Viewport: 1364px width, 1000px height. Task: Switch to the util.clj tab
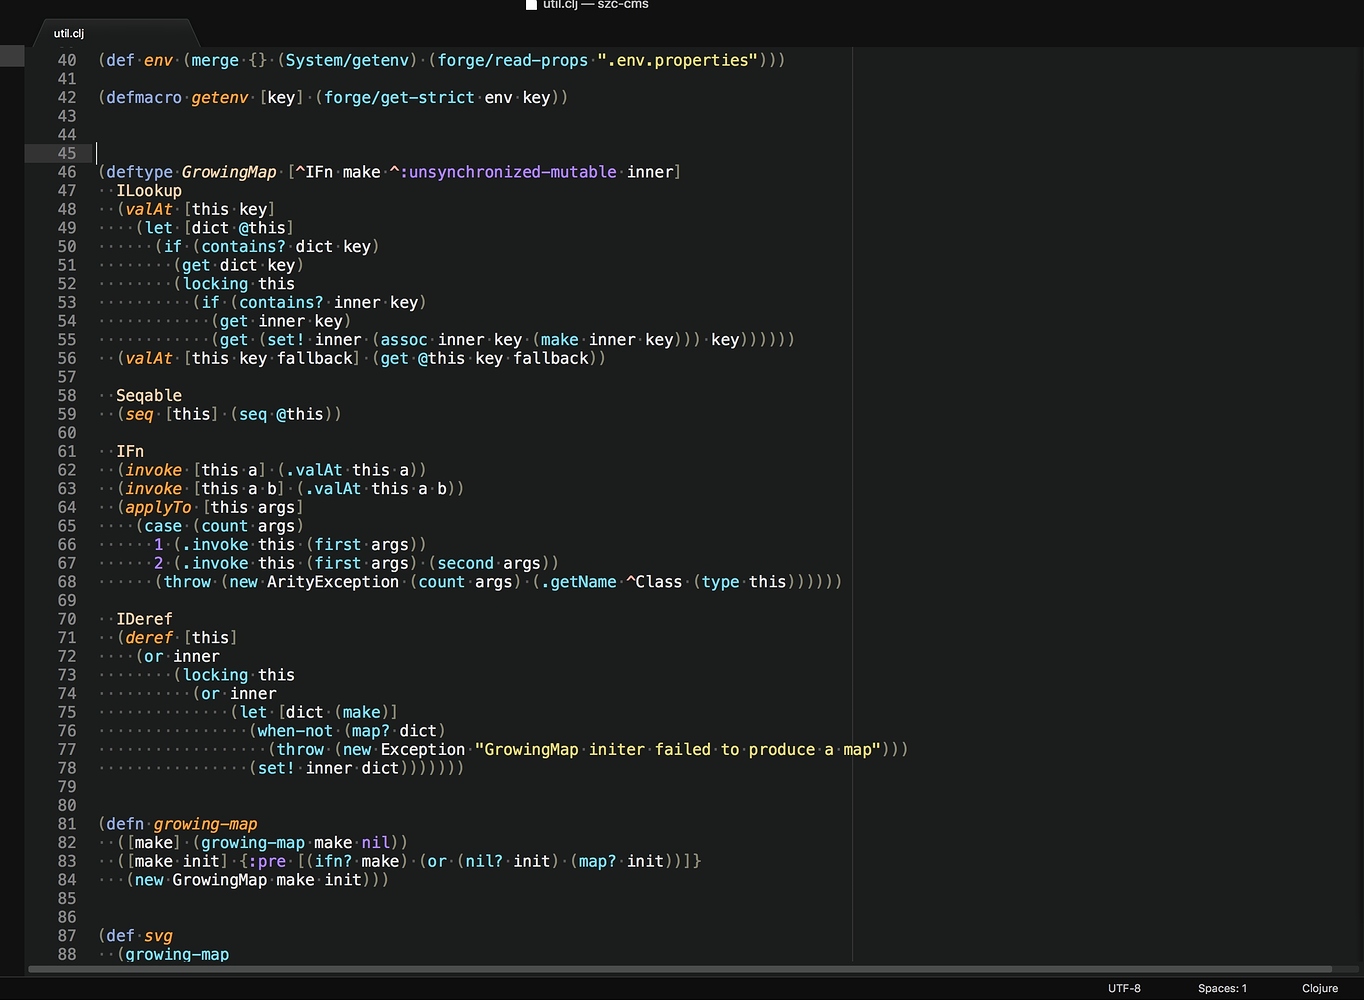point(68,33)
